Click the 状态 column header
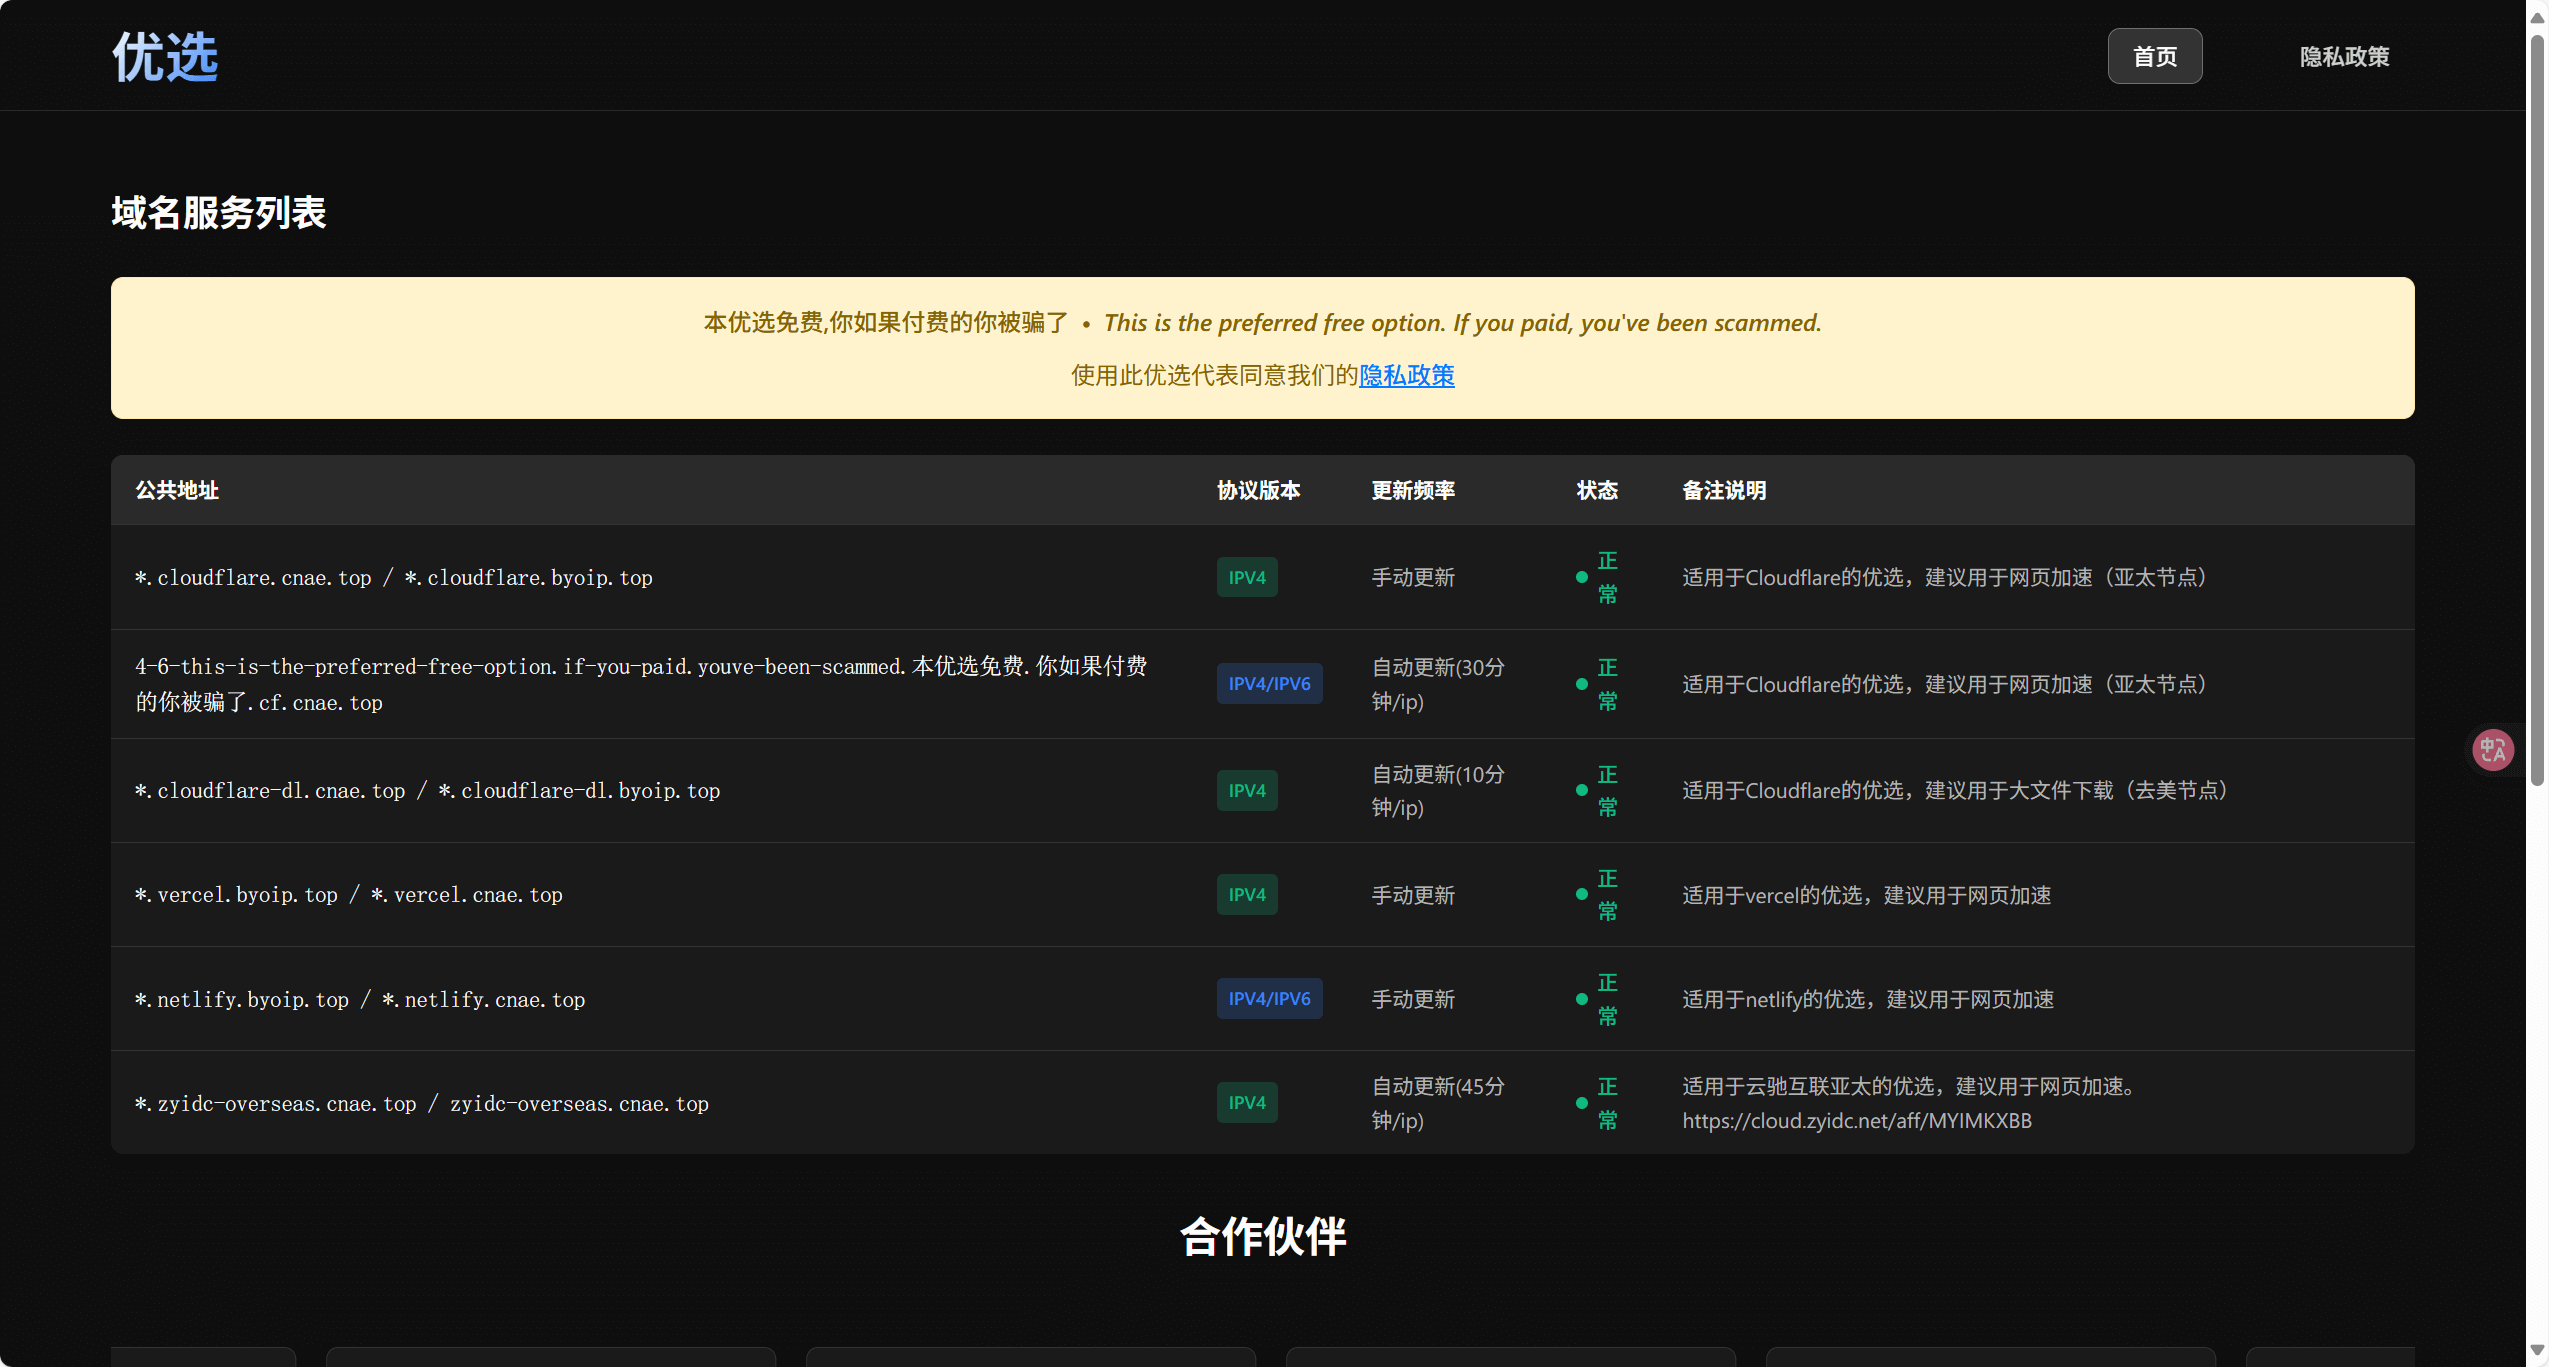Viewport: 2549px width, 1367px height. point(1596,490)
